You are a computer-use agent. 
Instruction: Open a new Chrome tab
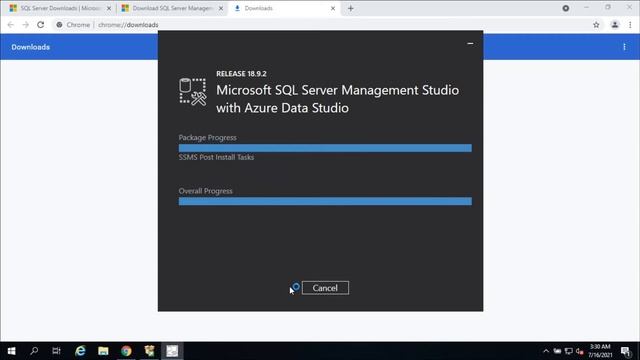351,8
